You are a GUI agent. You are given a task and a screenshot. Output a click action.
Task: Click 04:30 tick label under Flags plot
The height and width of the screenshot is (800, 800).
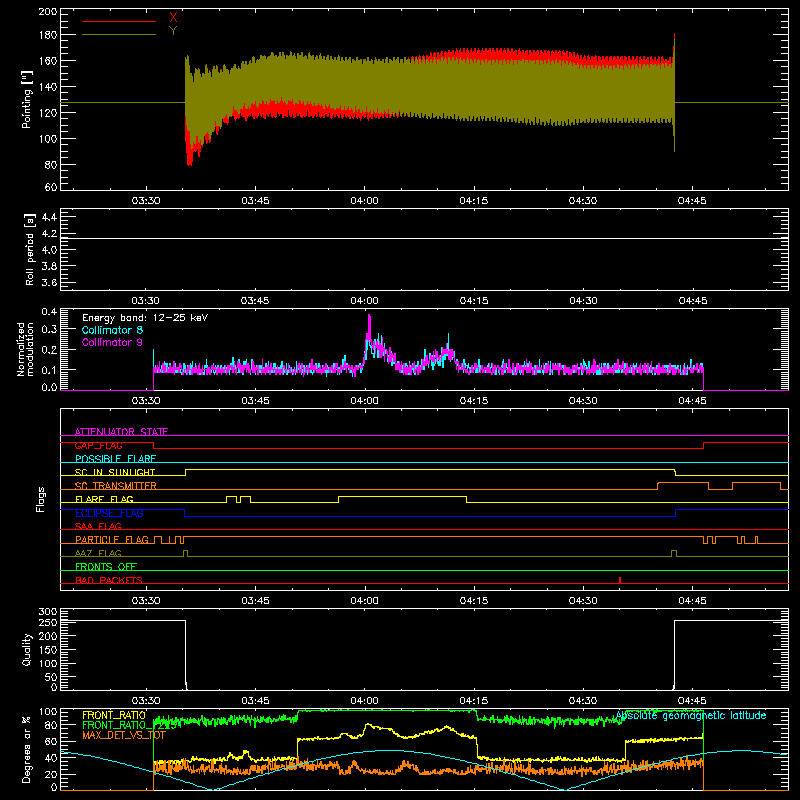coord(583,601)
